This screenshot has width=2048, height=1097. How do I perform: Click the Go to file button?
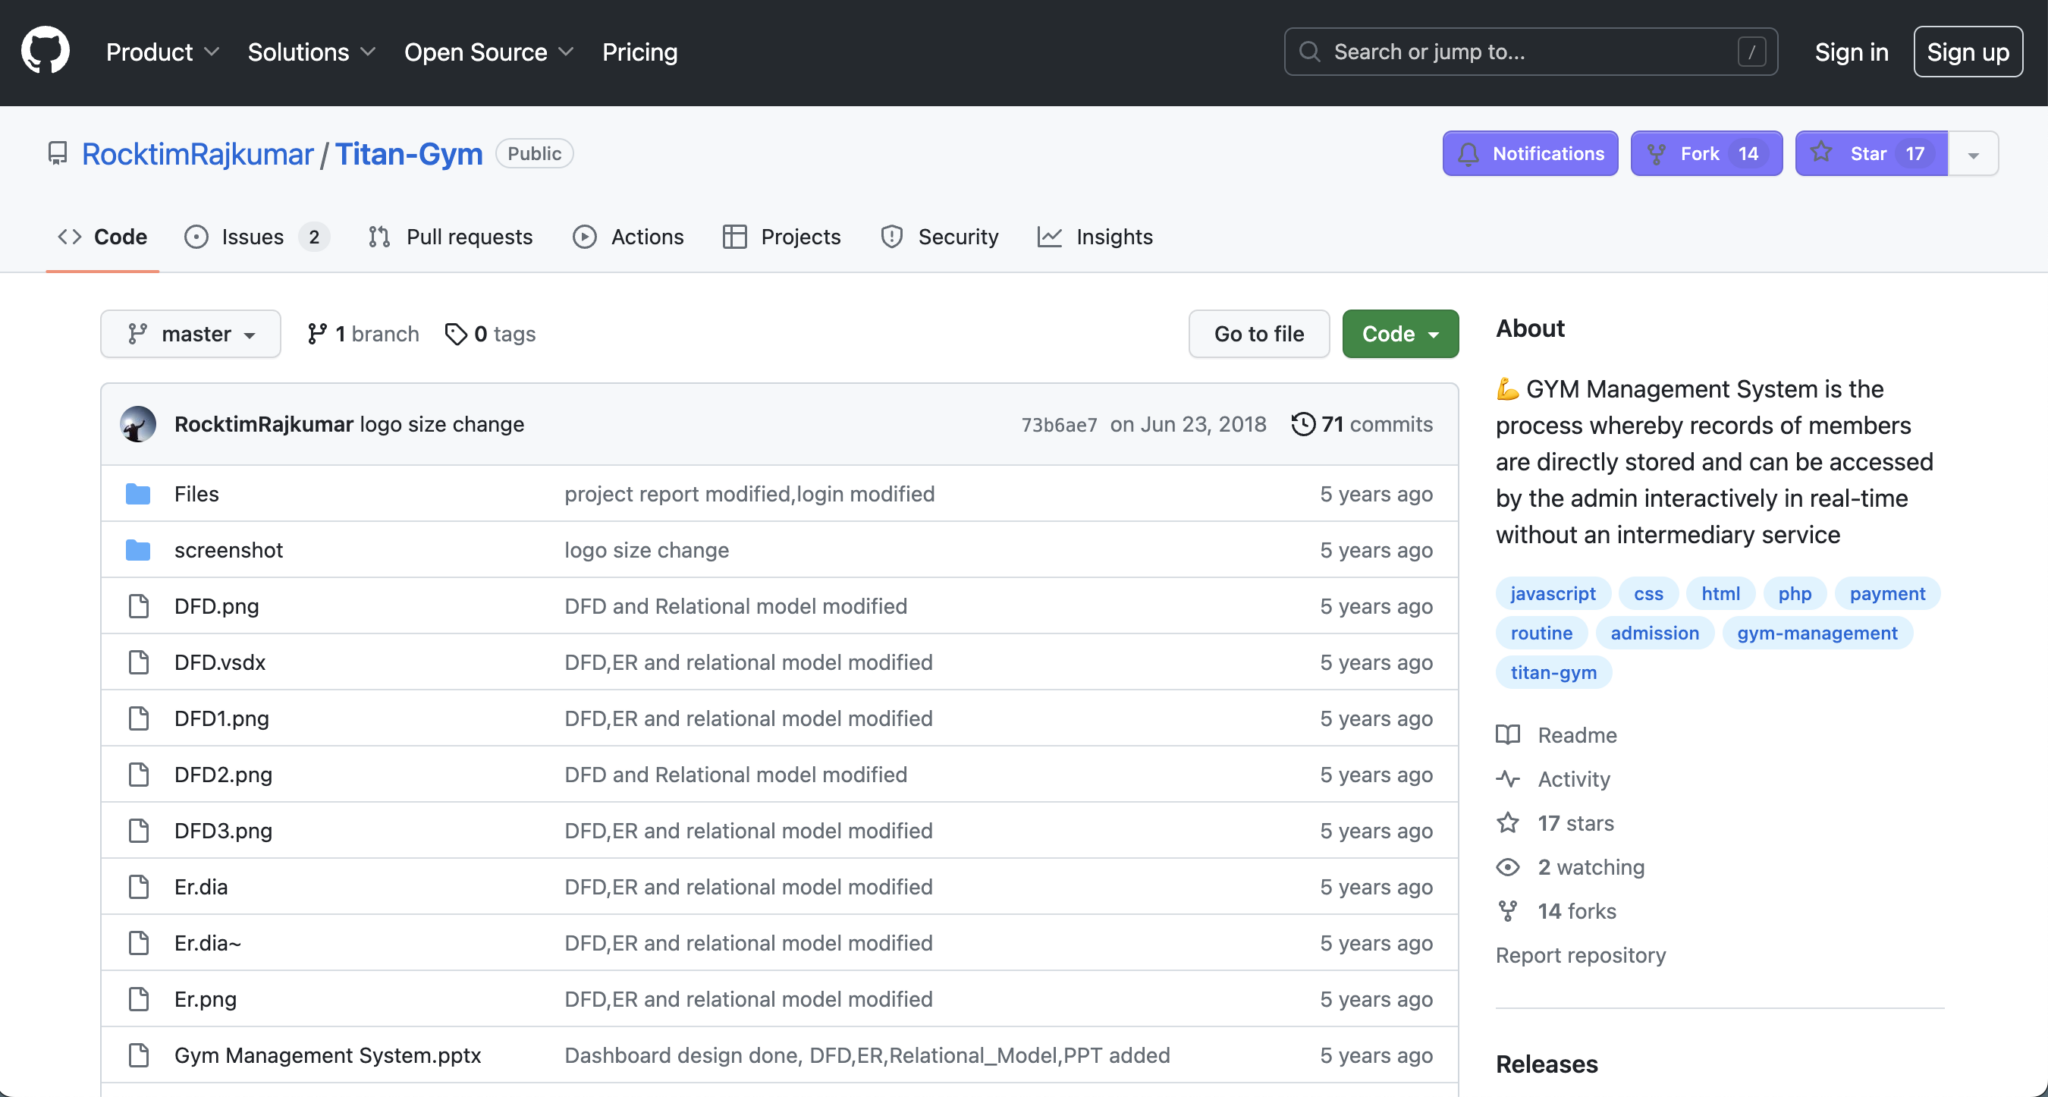click(1258, 333)
